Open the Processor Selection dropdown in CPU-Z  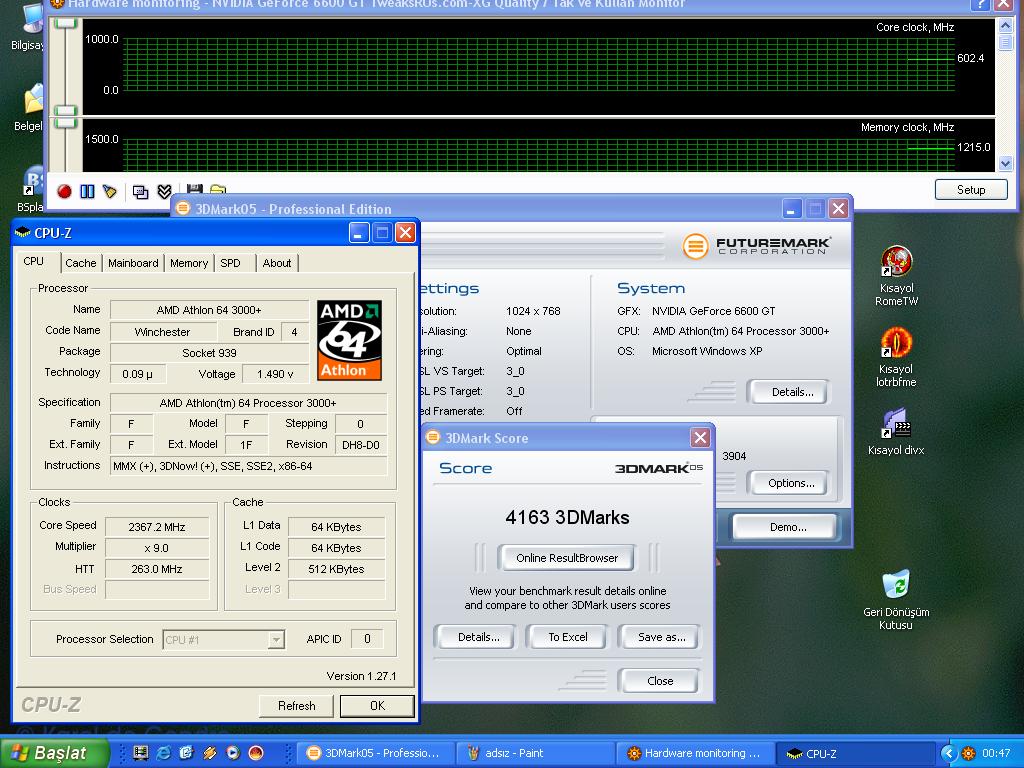pos(223,639)
